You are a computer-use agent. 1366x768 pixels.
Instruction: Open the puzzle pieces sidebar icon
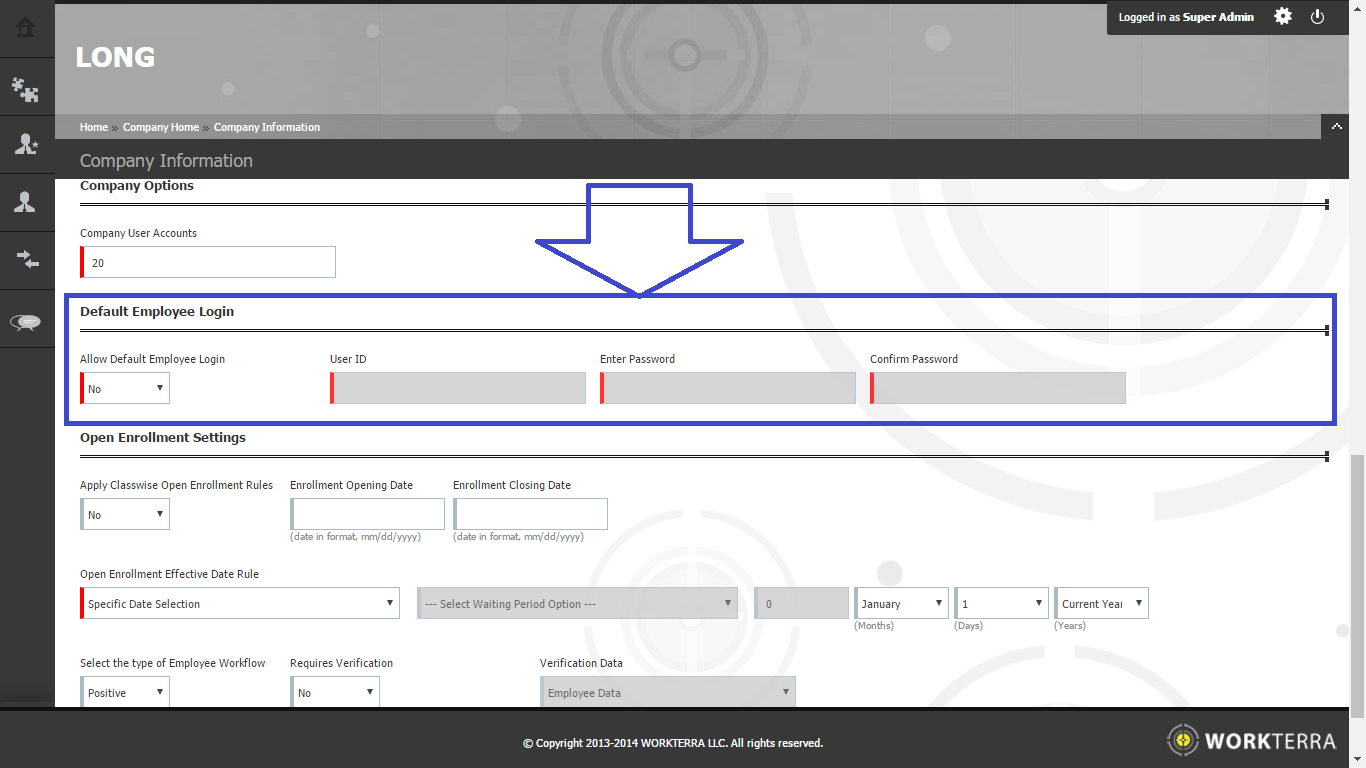(25, 90)
